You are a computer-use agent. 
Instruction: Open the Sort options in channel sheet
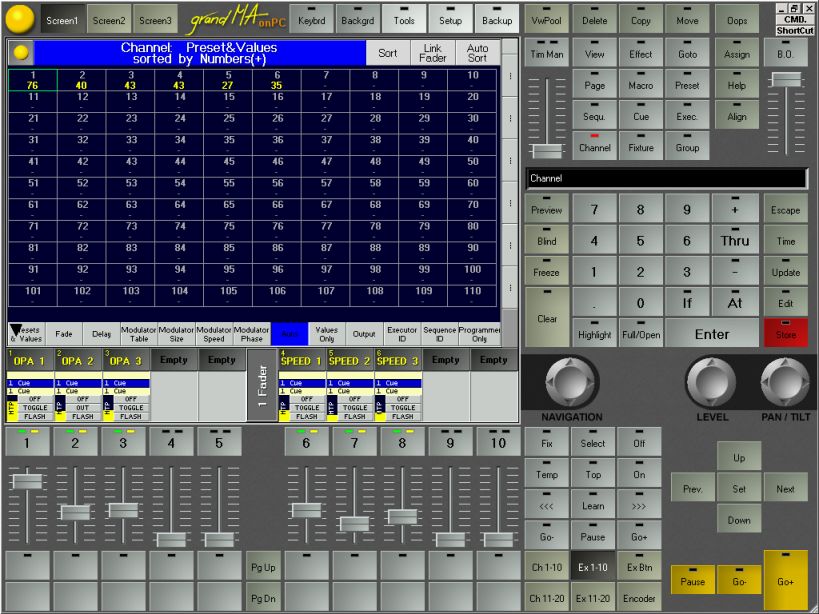pos(388,53)
